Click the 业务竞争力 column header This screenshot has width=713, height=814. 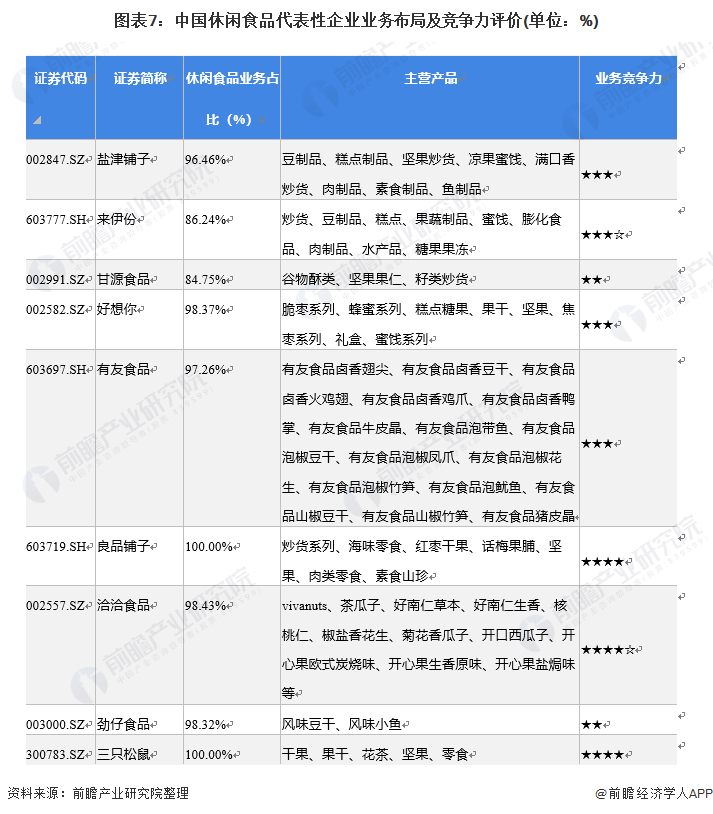(628, 78)
